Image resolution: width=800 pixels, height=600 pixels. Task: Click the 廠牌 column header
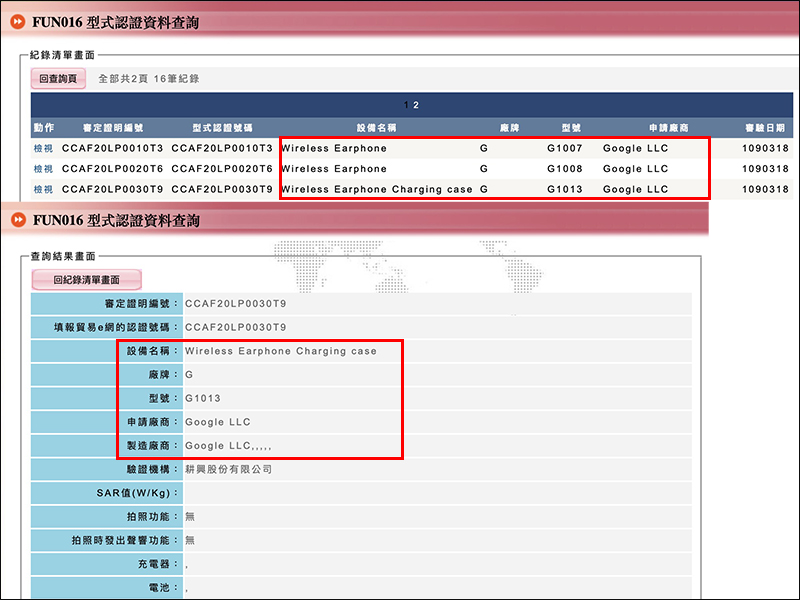[x=510, y=128]
